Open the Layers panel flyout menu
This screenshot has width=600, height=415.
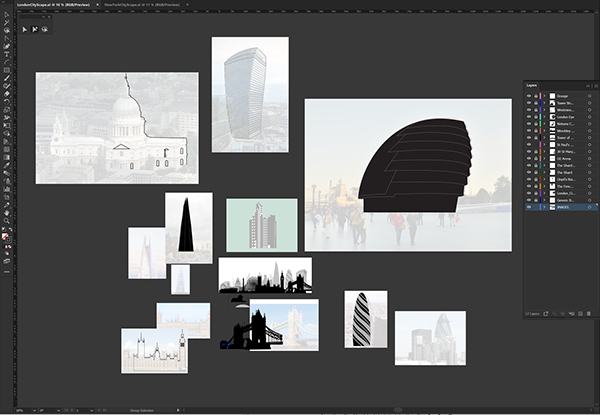click(x=596, y=86)
